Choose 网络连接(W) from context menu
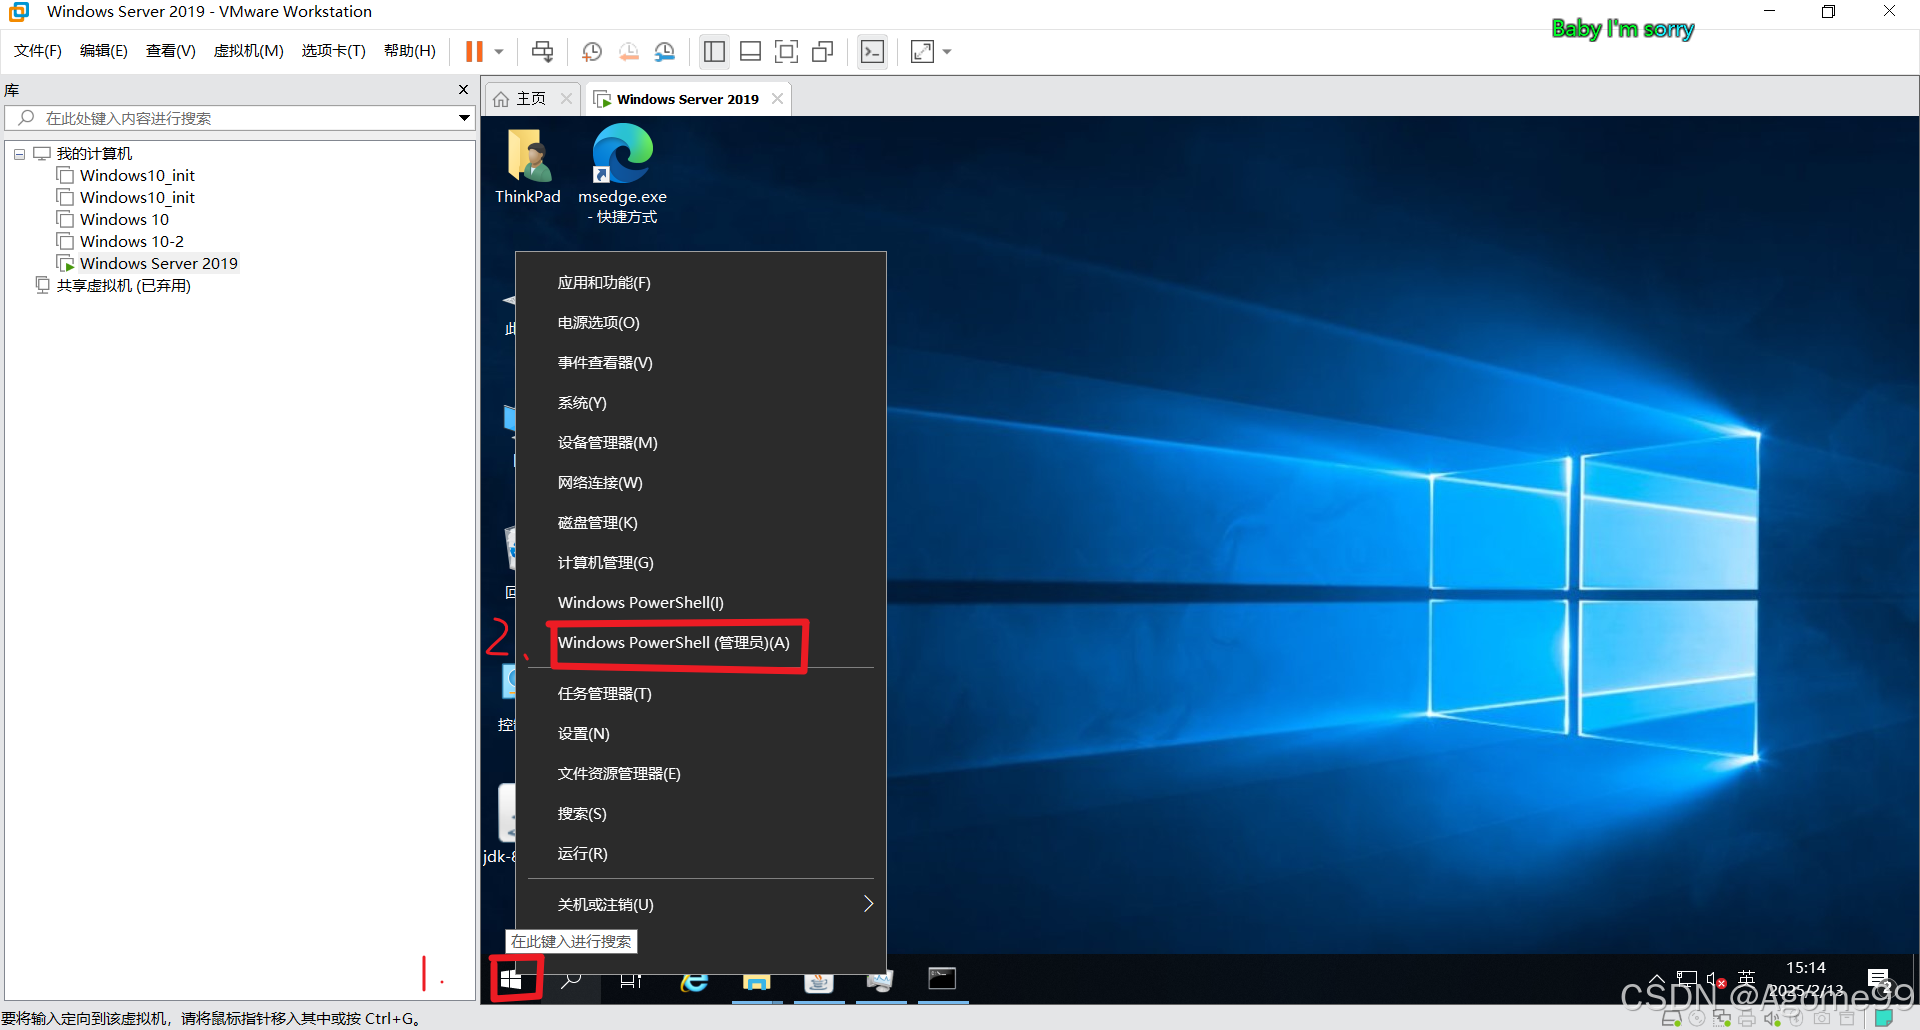 (x=700, y=483)
